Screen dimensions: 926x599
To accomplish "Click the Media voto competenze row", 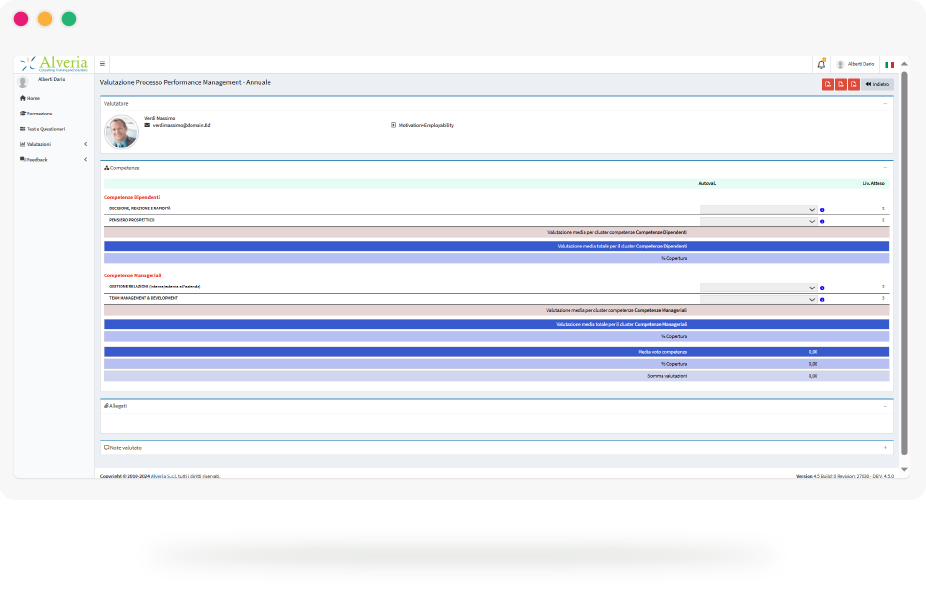I will tap(497, 352).
